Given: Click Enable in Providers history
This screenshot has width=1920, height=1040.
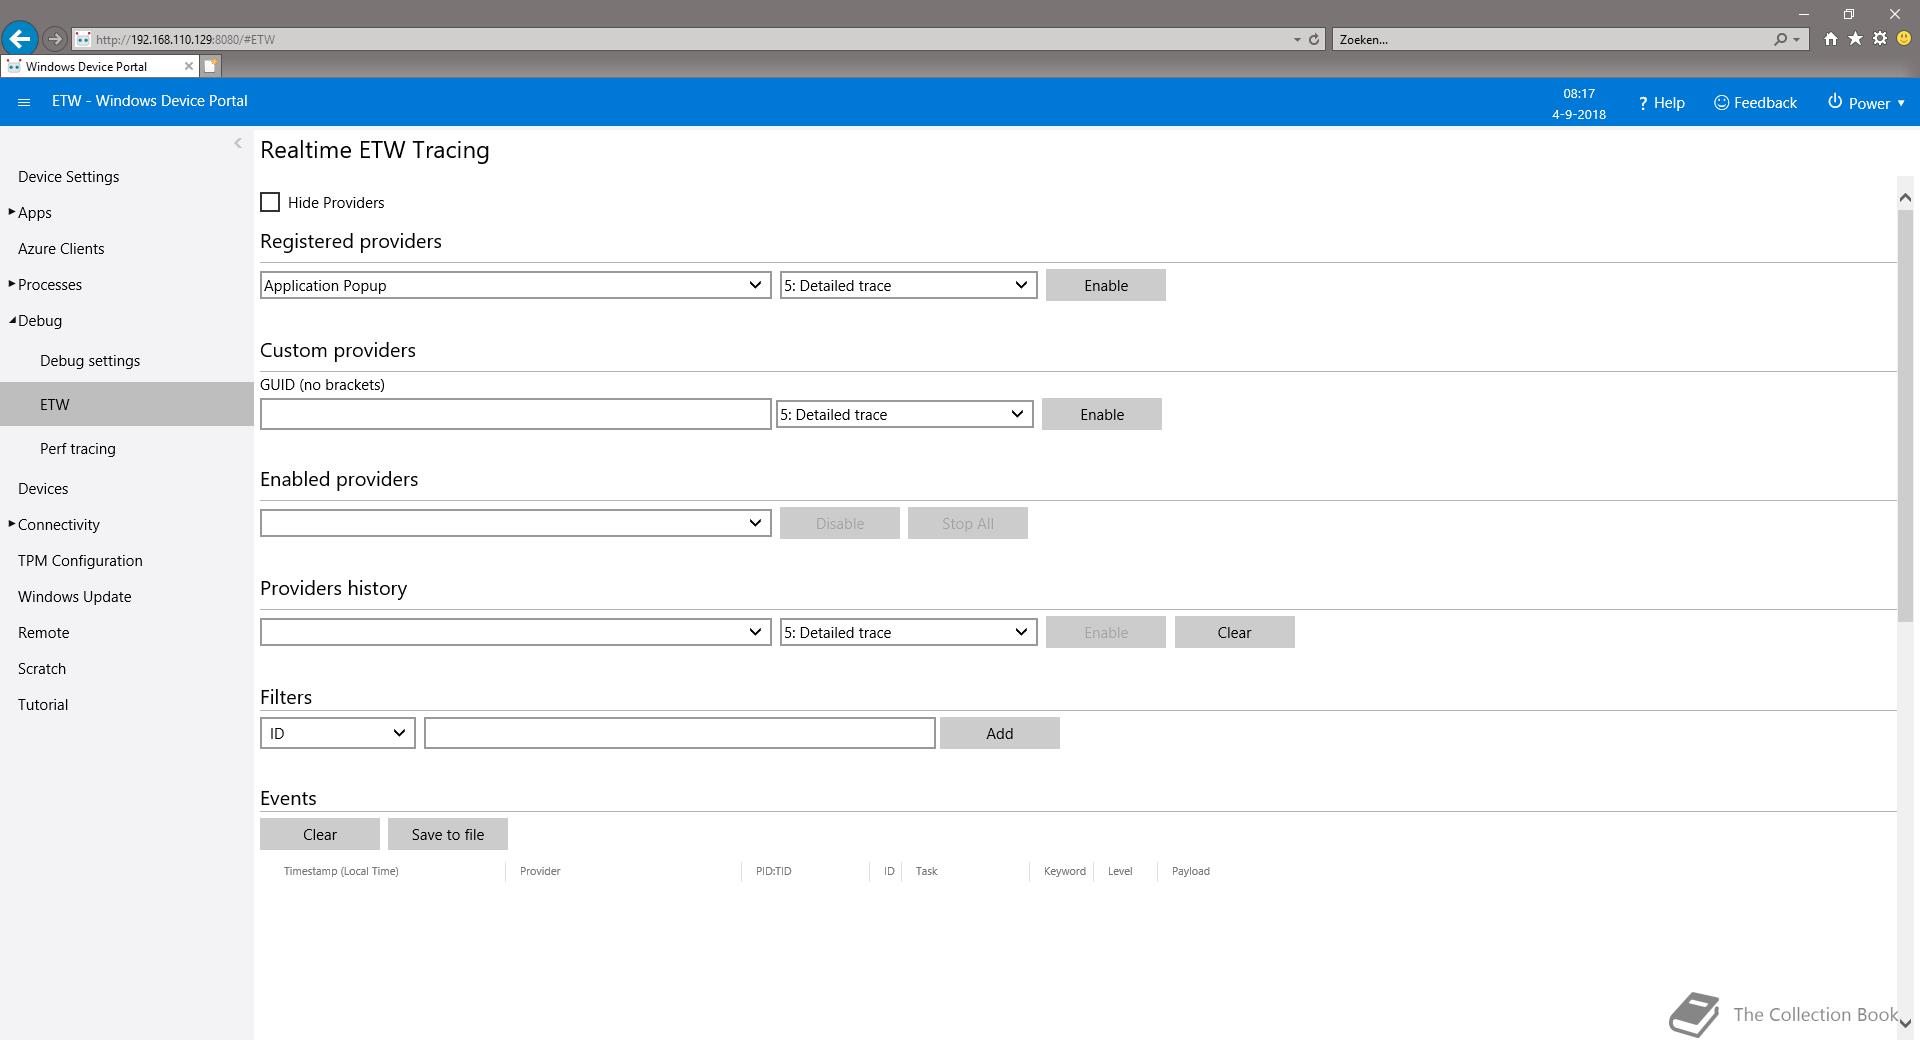Looking at the screenshot, I should (1105, 632).
